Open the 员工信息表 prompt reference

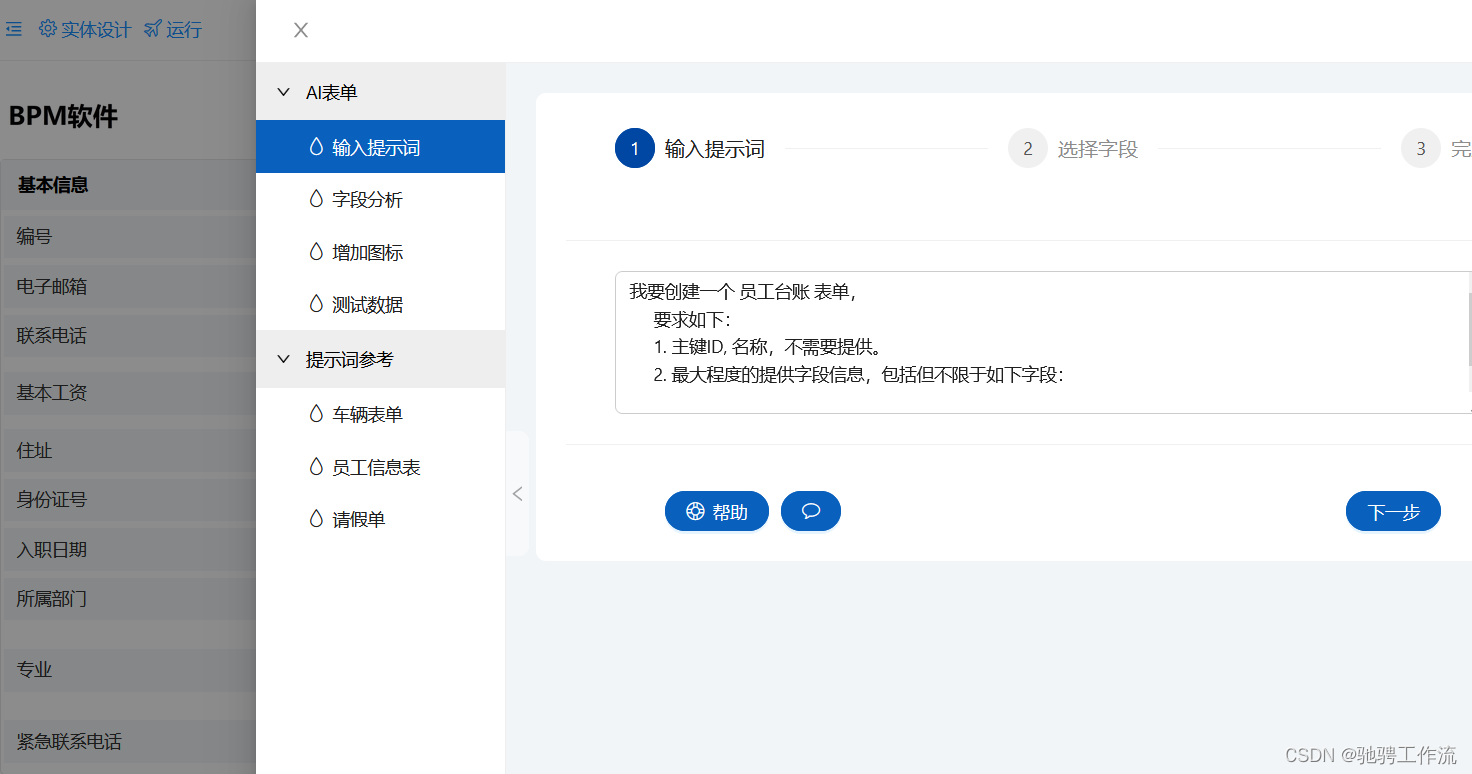tap(380, 467)
